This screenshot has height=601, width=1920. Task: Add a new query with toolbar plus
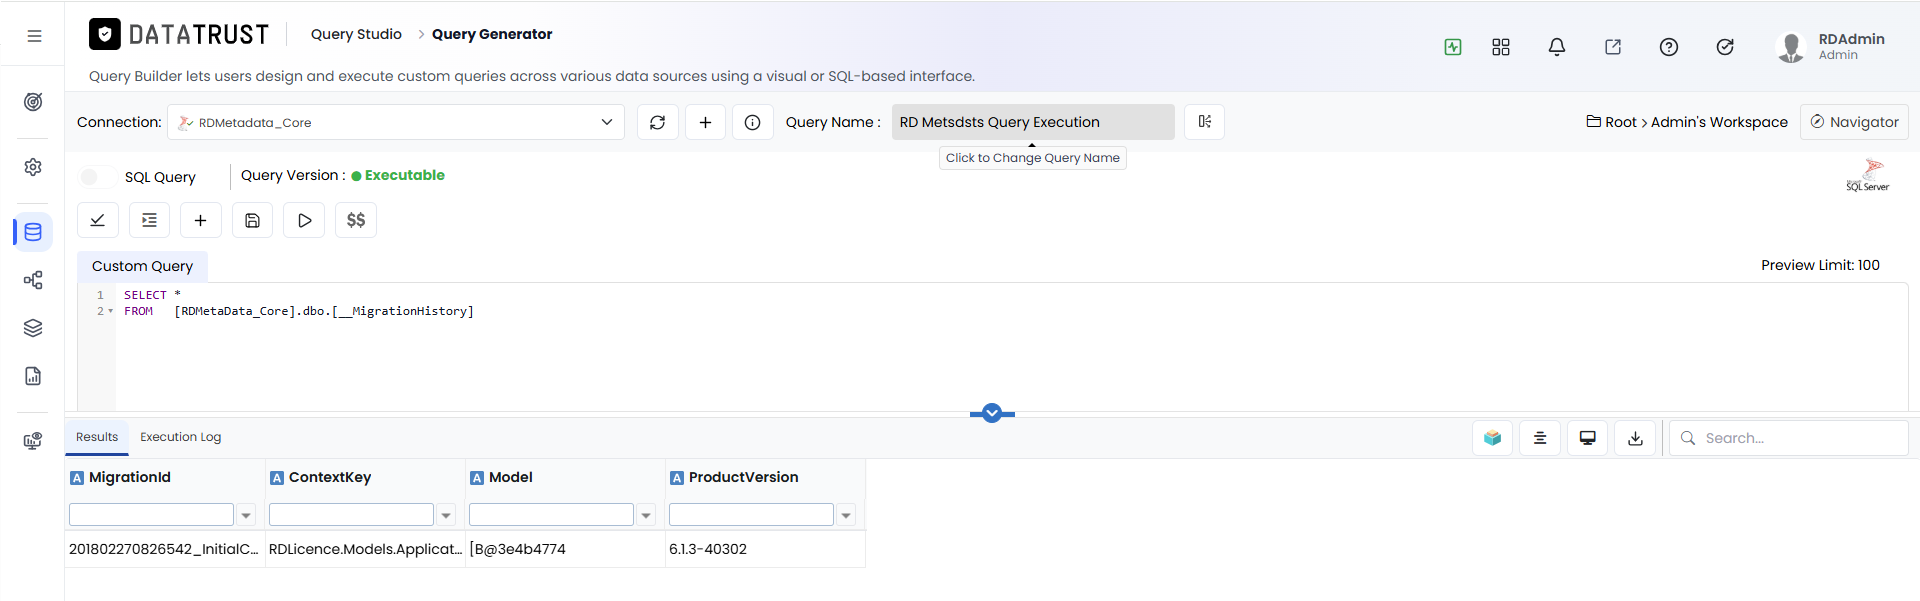201,220
